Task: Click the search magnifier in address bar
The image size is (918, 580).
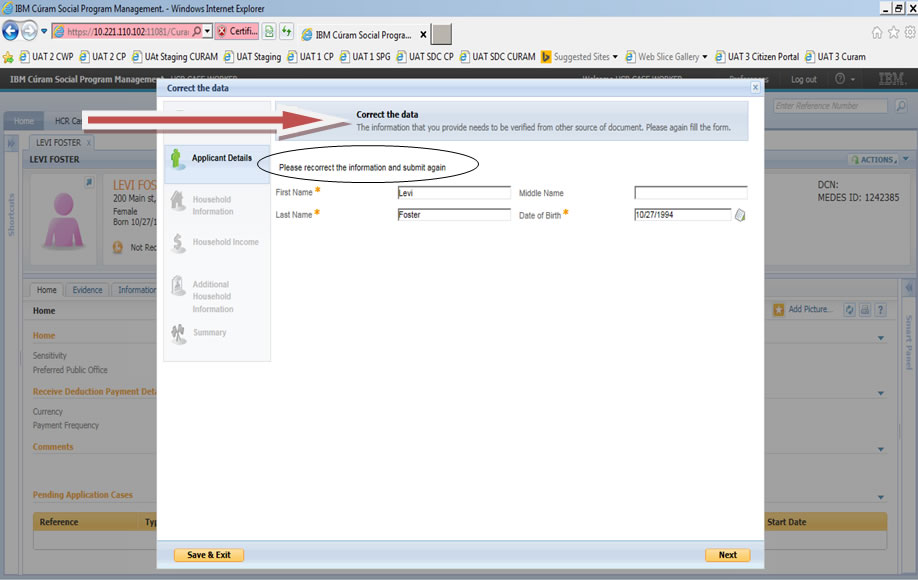Action: [x=197, y=31]
